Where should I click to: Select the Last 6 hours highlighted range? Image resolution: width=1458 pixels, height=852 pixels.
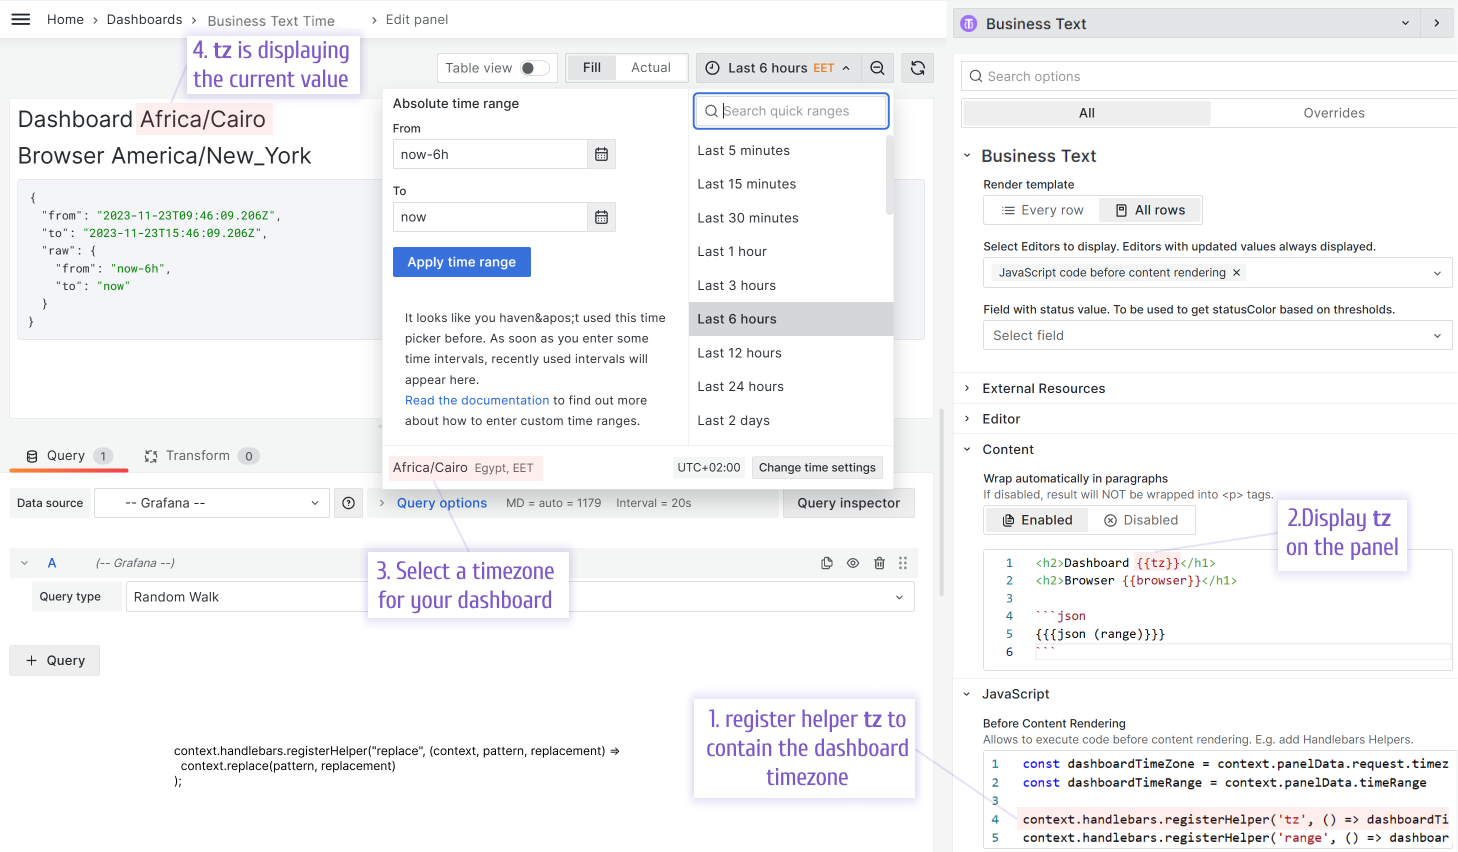[x=789, y=319]
